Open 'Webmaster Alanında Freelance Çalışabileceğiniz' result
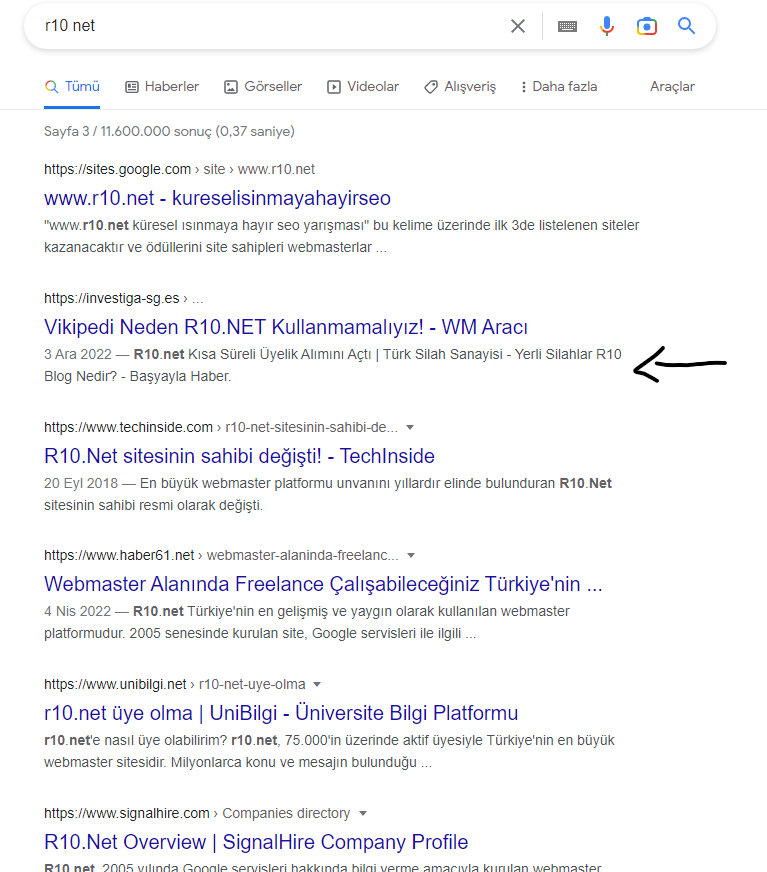Screen dimensions: 767x872 click(x=323, y=584)
